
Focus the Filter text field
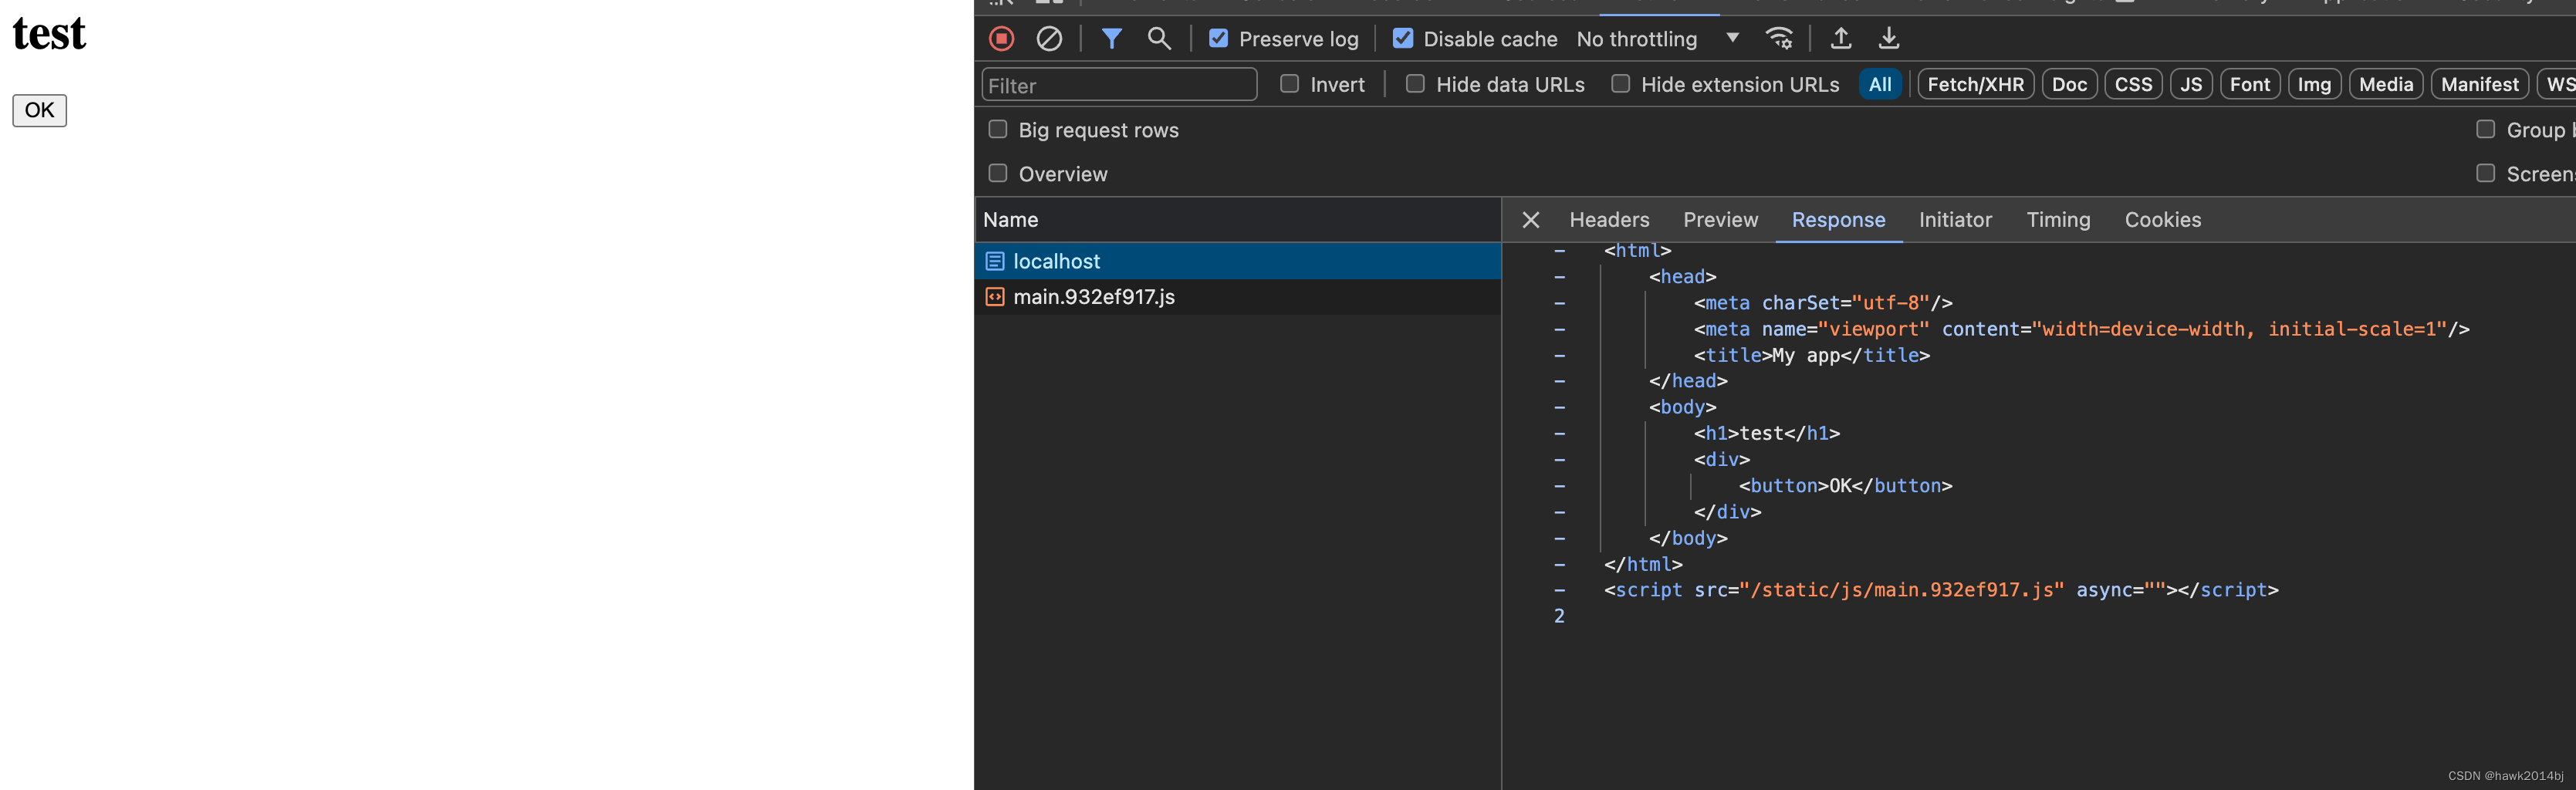click(x=1119, y=85)
